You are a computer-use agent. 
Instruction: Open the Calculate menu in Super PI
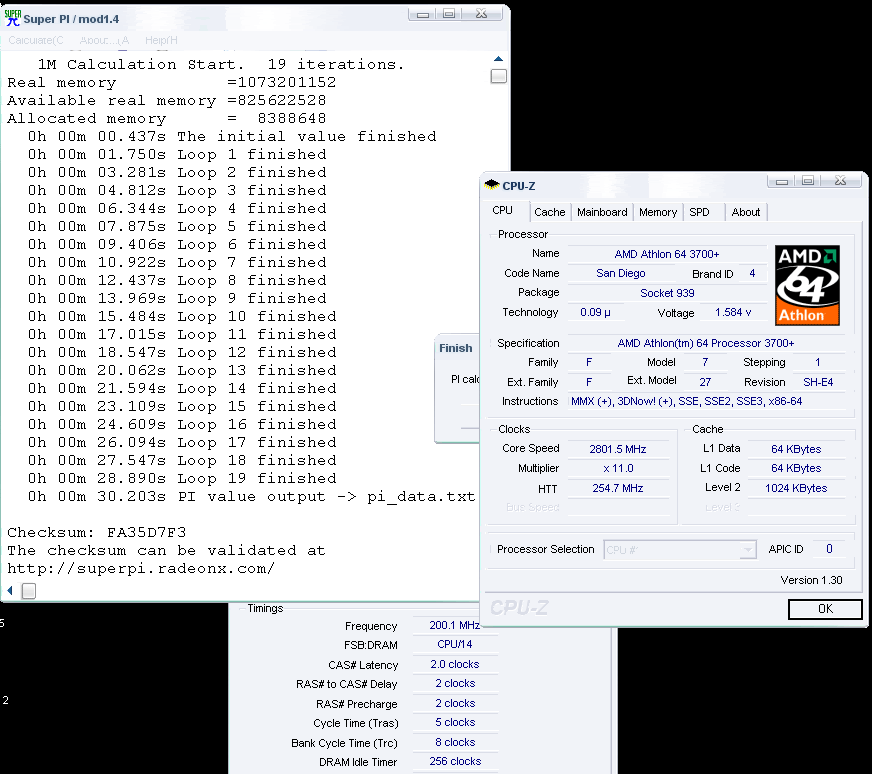[36, 40]
